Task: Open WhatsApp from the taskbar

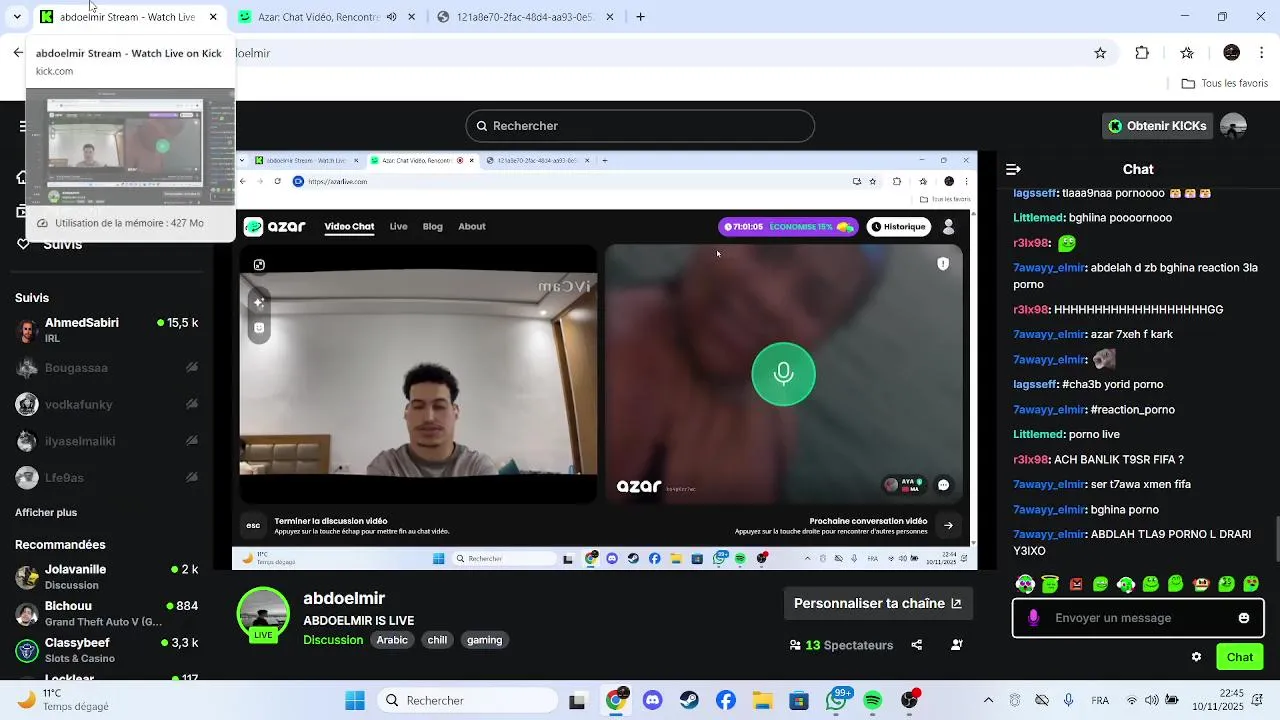Action: pyautogui.click(x=837, y=700)
